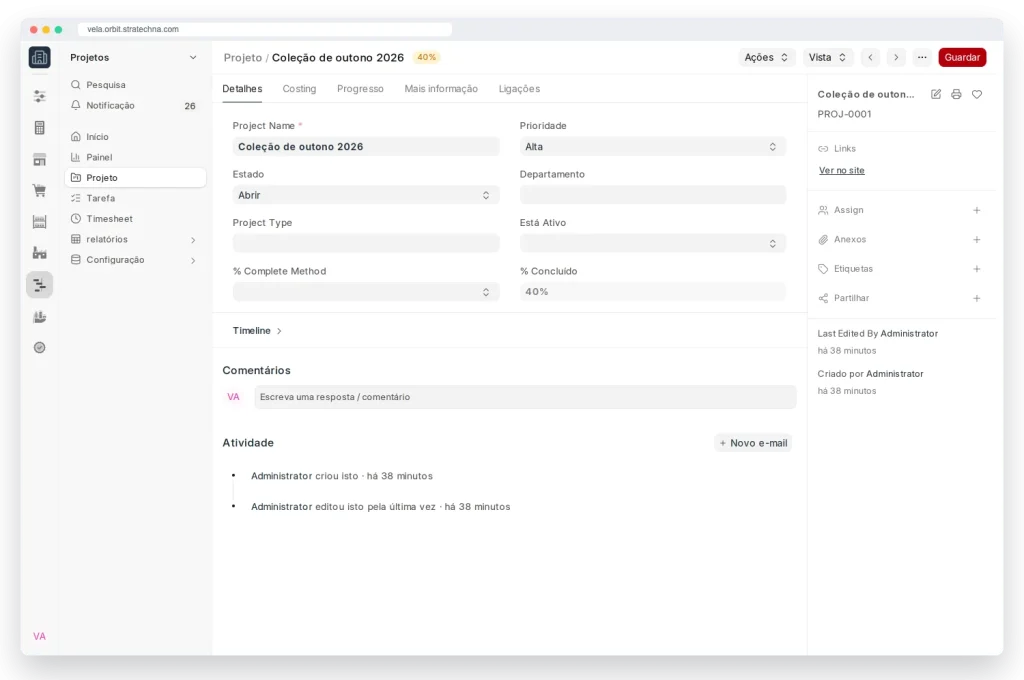Add a tag with the Etiquetas plus icon
The width and height of the screenshot is (1024, 680).
tap(977, 269)
